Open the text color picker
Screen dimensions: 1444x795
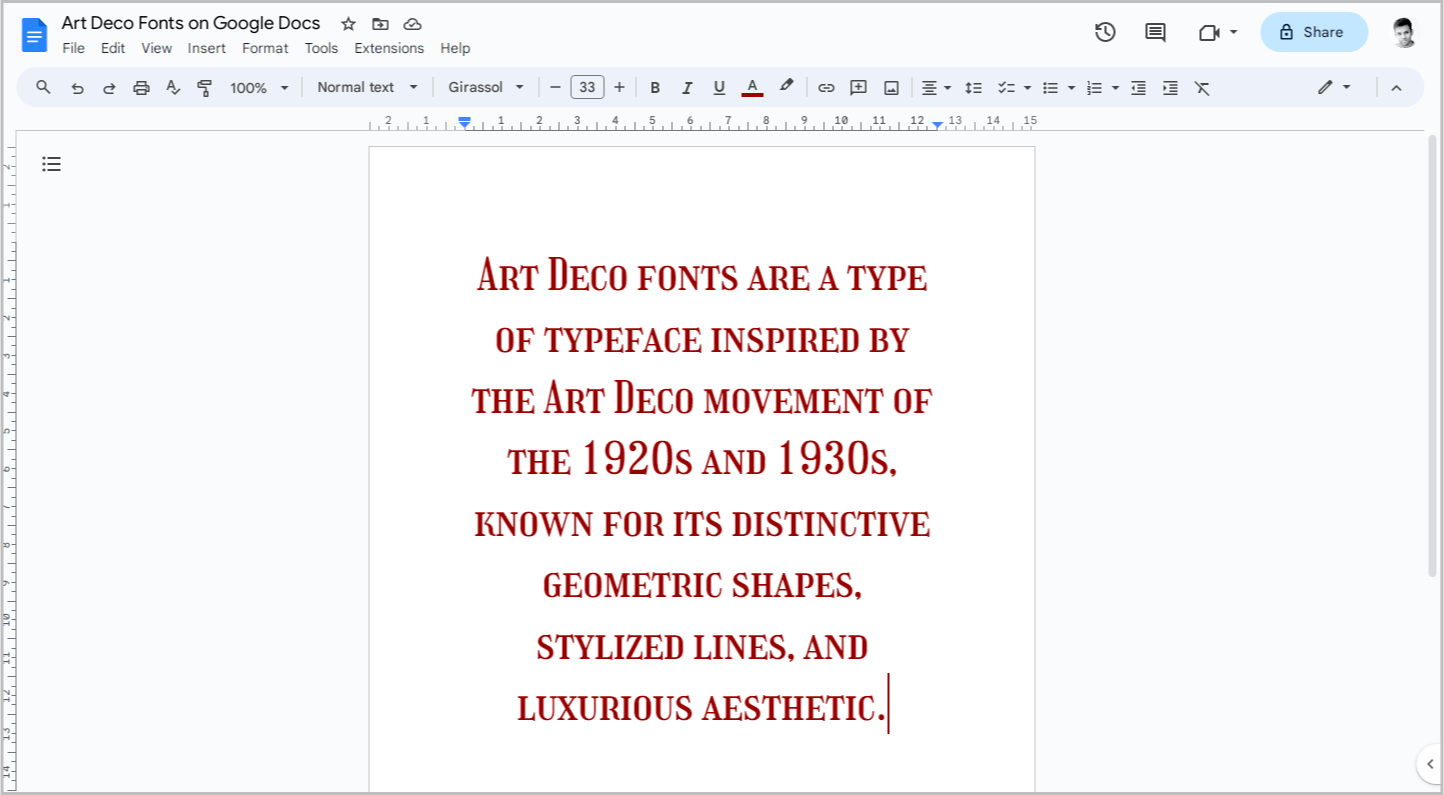752,87
